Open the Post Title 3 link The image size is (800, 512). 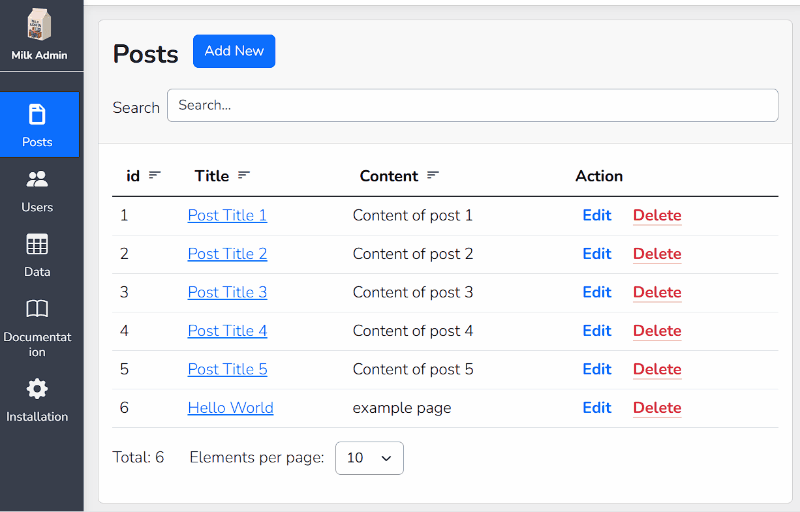pyautogui.click(x=227, y=292)
